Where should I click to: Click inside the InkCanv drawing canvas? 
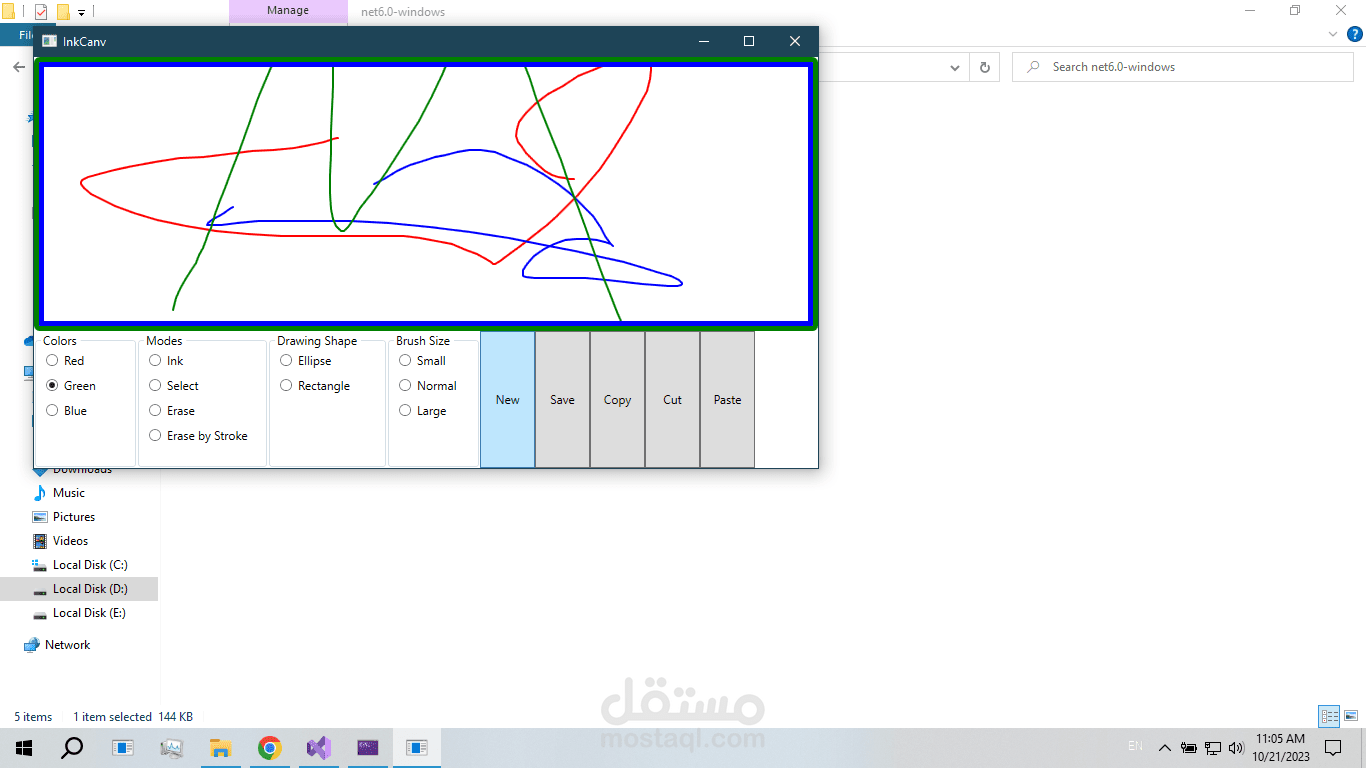click(426, 194)
